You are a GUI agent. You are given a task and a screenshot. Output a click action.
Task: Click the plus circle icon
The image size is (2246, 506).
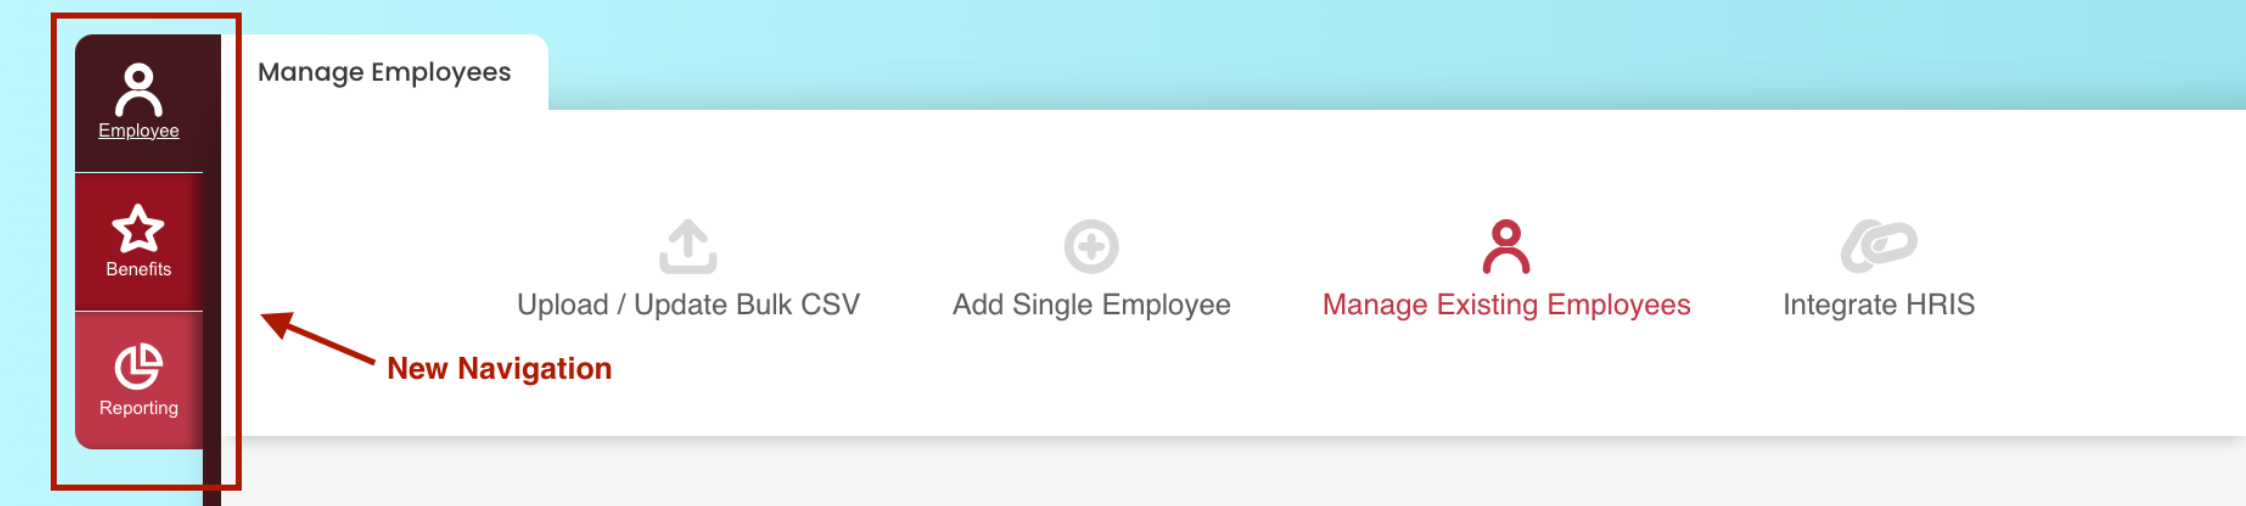point(1091,246)
